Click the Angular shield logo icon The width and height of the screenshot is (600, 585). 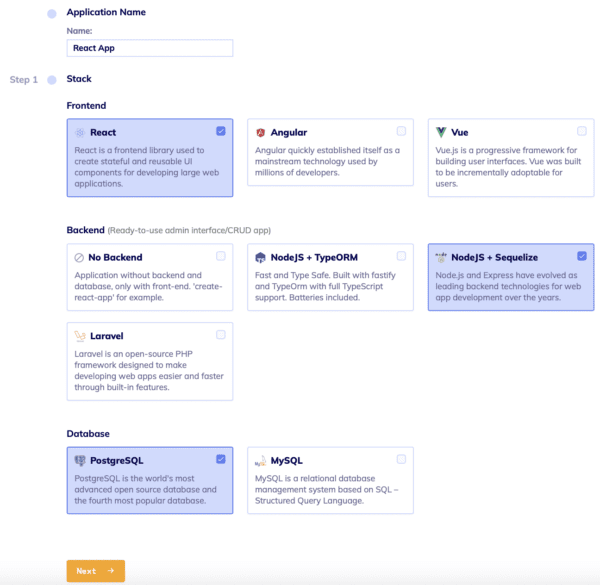pos(260,132)
